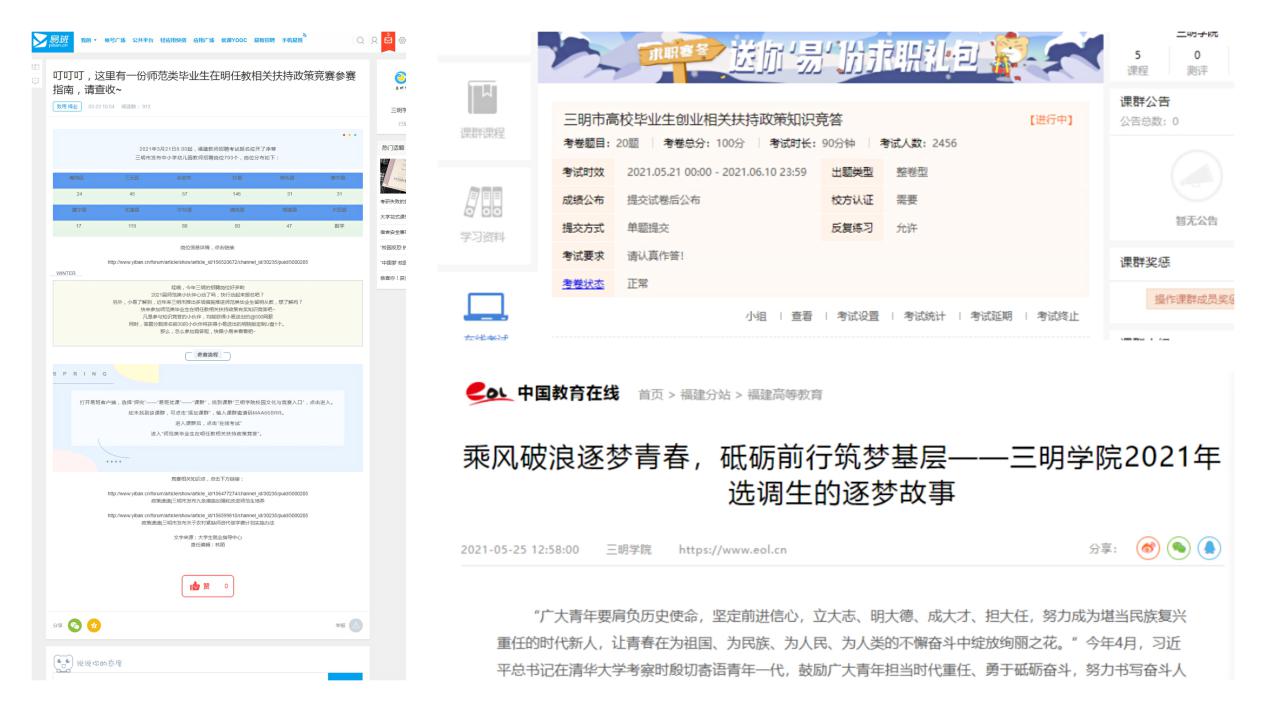Click the 小组 exam action link
This screenshot has height=712, width=1266.
pyautogui.click(x=756, y=316)
